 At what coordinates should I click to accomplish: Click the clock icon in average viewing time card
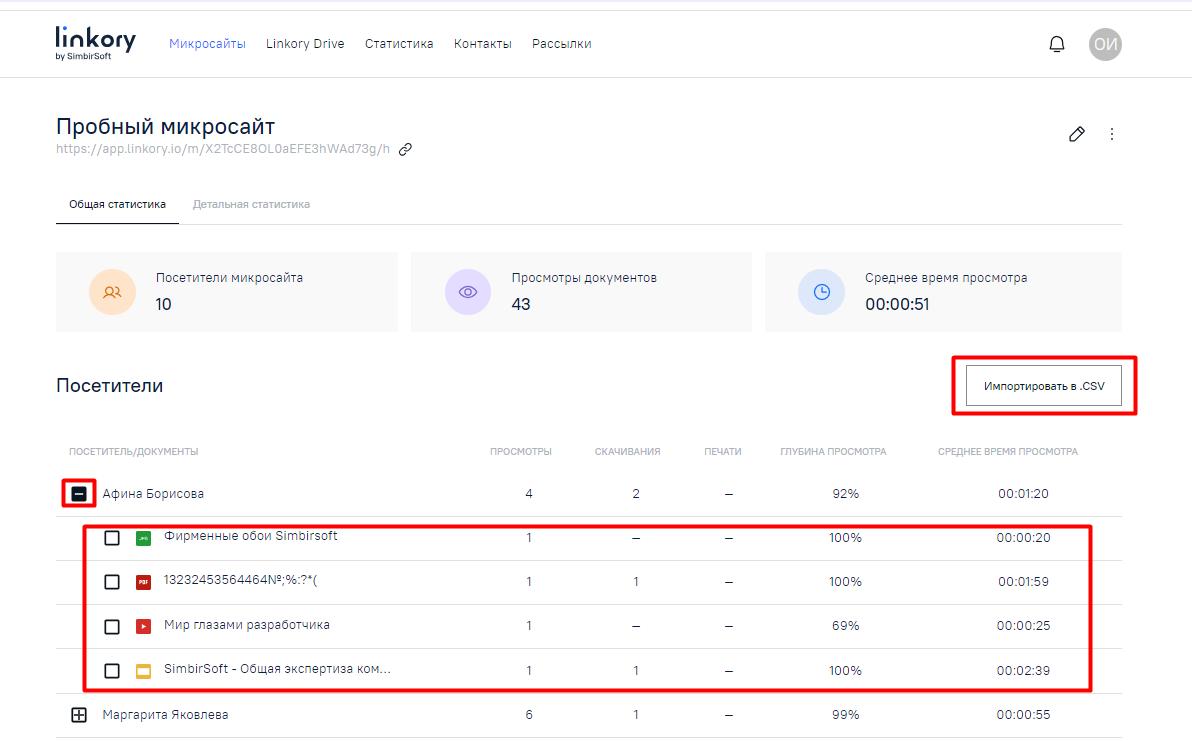821,292
